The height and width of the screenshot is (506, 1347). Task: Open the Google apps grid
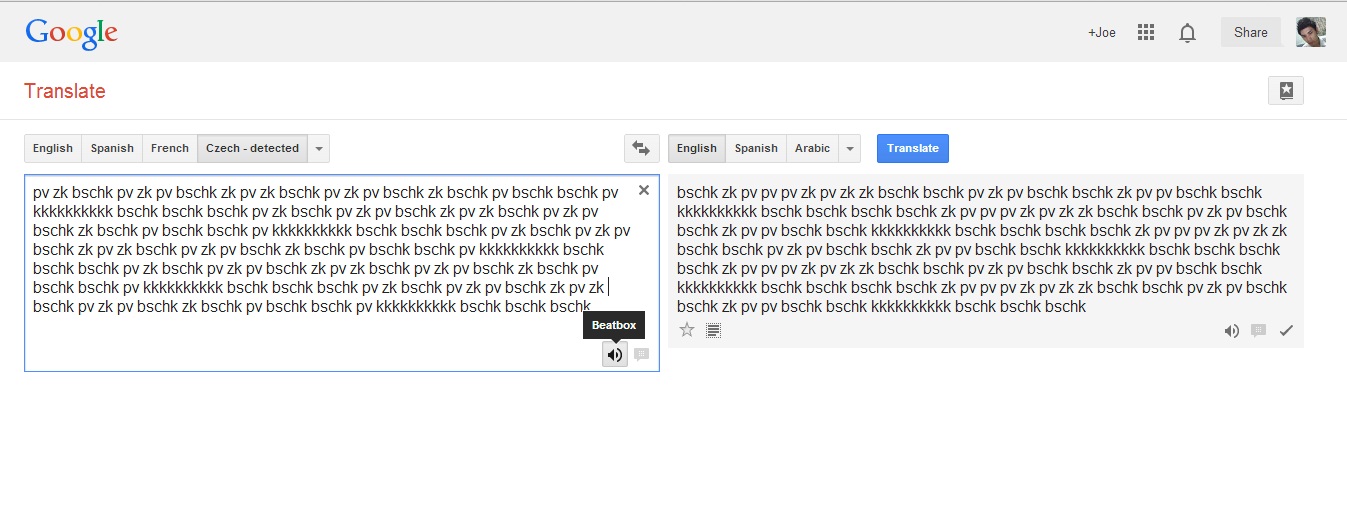1146,32
